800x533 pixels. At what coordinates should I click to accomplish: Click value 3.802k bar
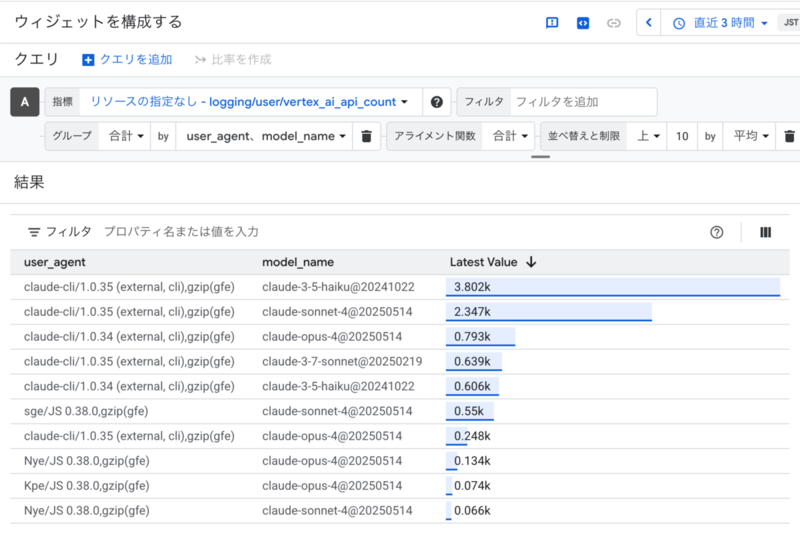[613, 287]
